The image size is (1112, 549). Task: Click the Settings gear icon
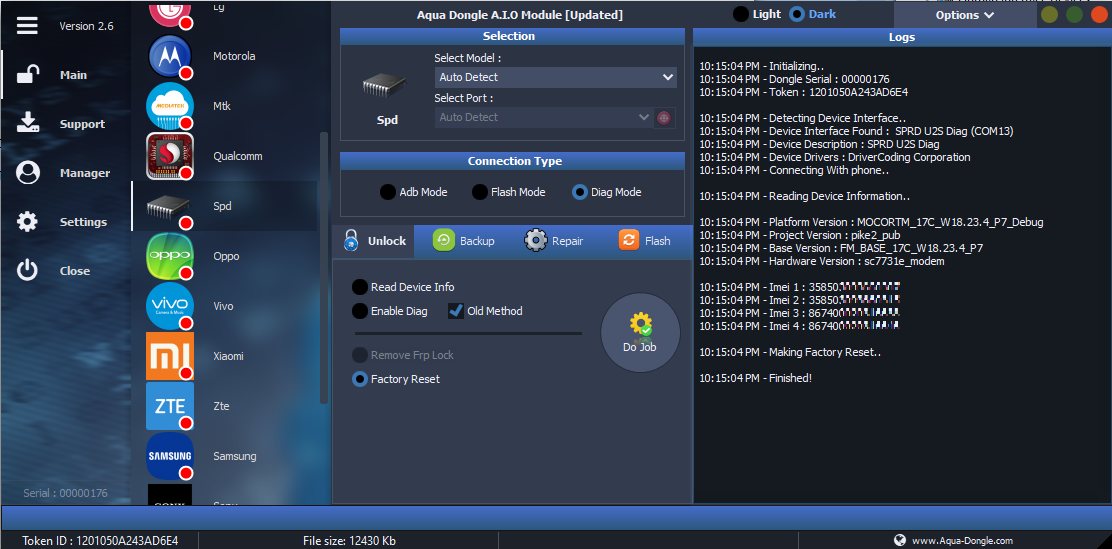28,221
